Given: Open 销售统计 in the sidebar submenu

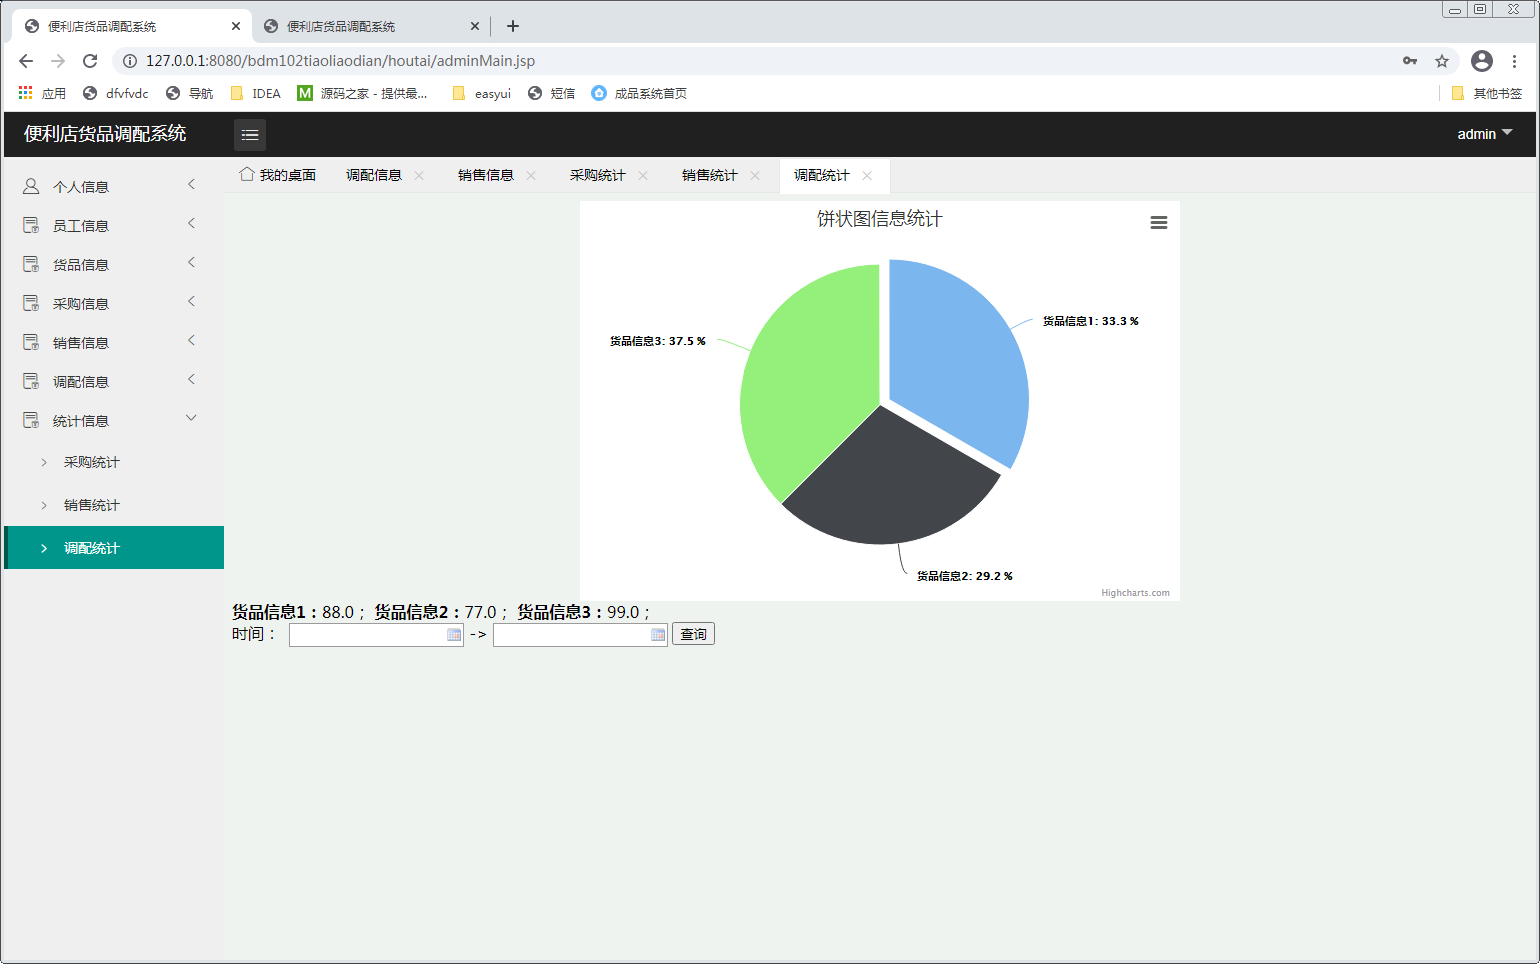Looking at the screenshot, I should tap(91, 505).
